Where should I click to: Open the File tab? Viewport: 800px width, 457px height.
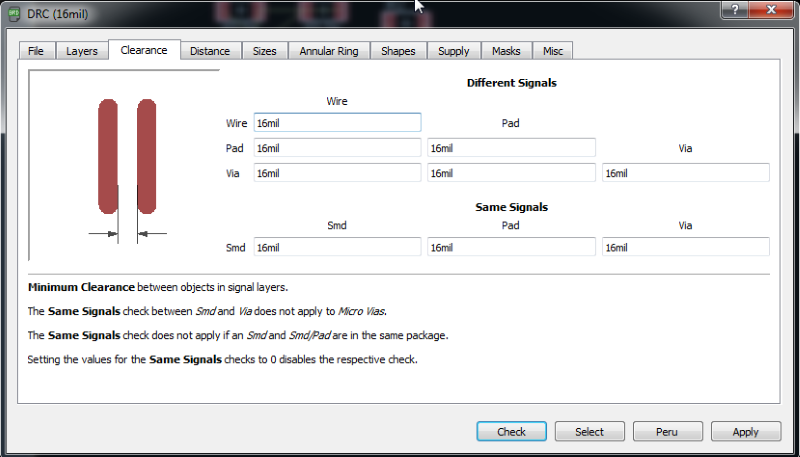(36, 51)
